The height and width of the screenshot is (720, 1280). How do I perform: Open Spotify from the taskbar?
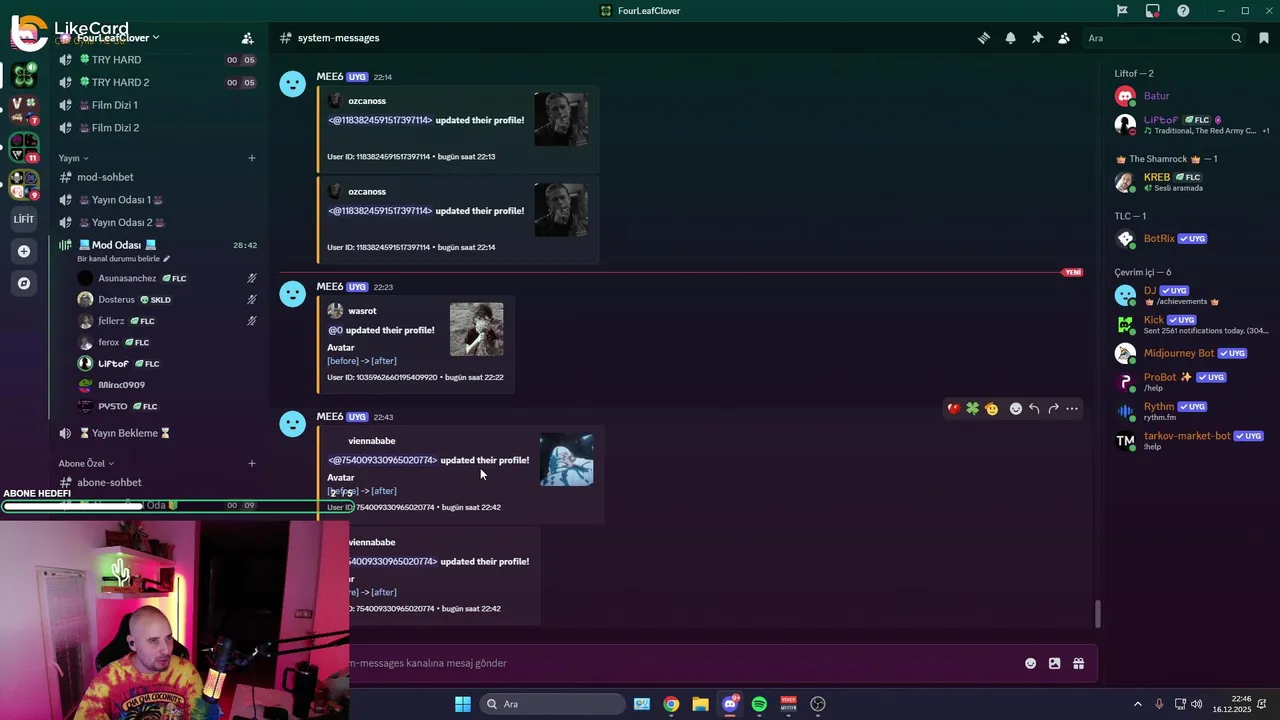[759, 704]
